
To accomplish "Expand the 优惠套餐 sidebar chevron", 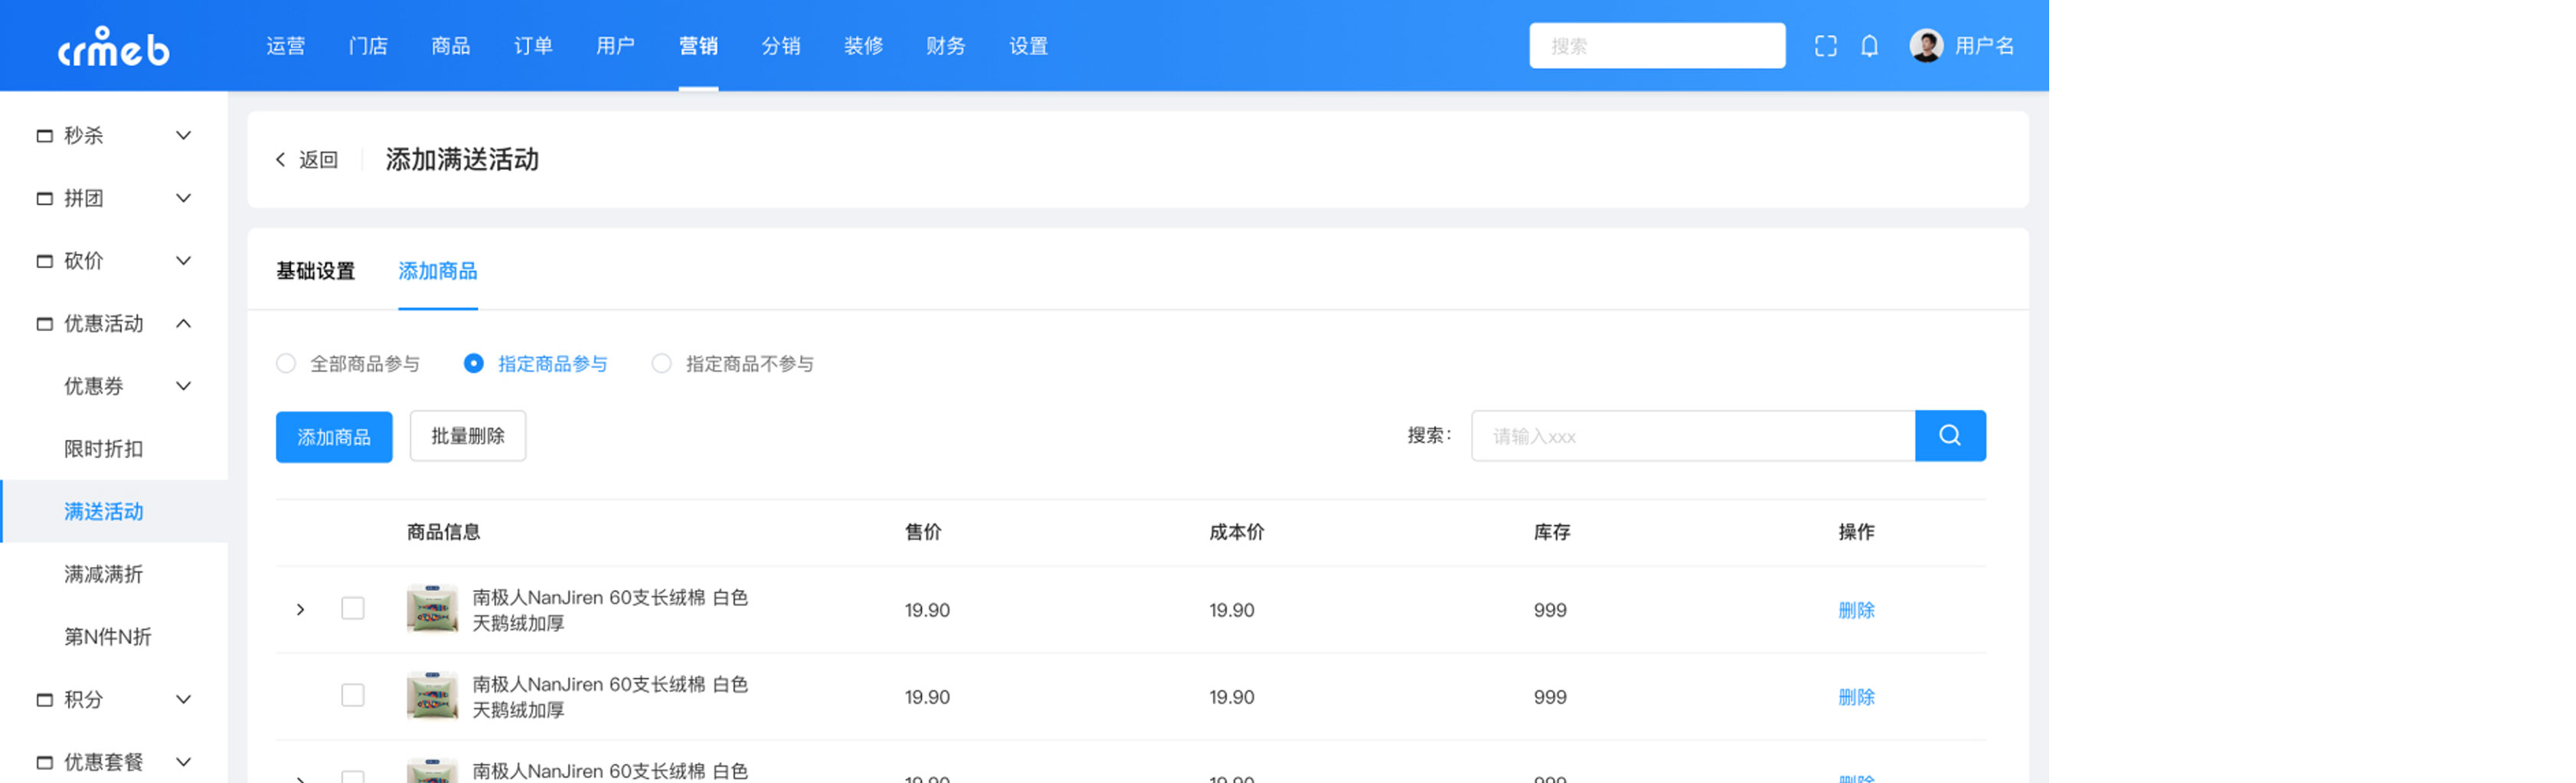I will point(184,762).
